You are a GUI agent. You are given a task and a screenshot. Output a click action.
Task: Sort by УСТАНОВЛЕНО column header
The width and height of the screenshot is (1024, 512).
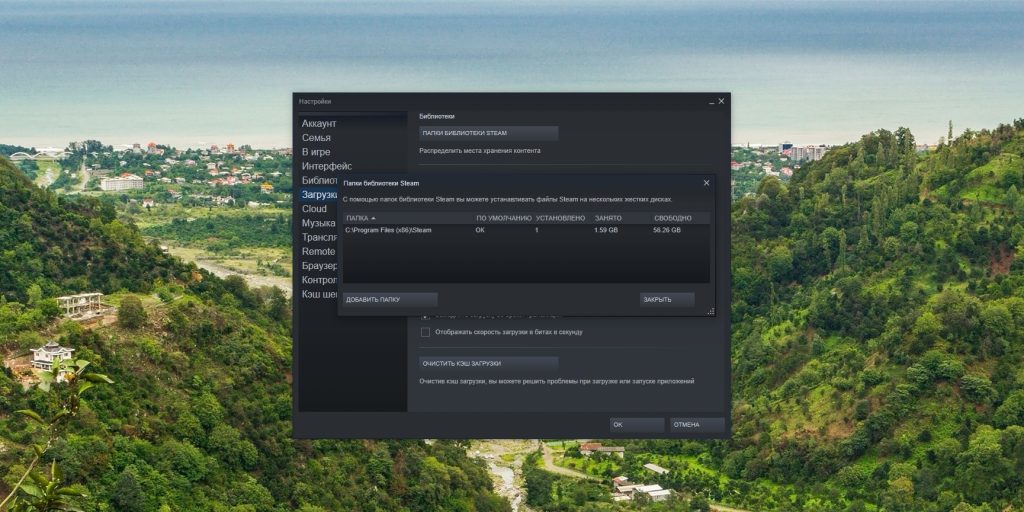click(560, 217)
